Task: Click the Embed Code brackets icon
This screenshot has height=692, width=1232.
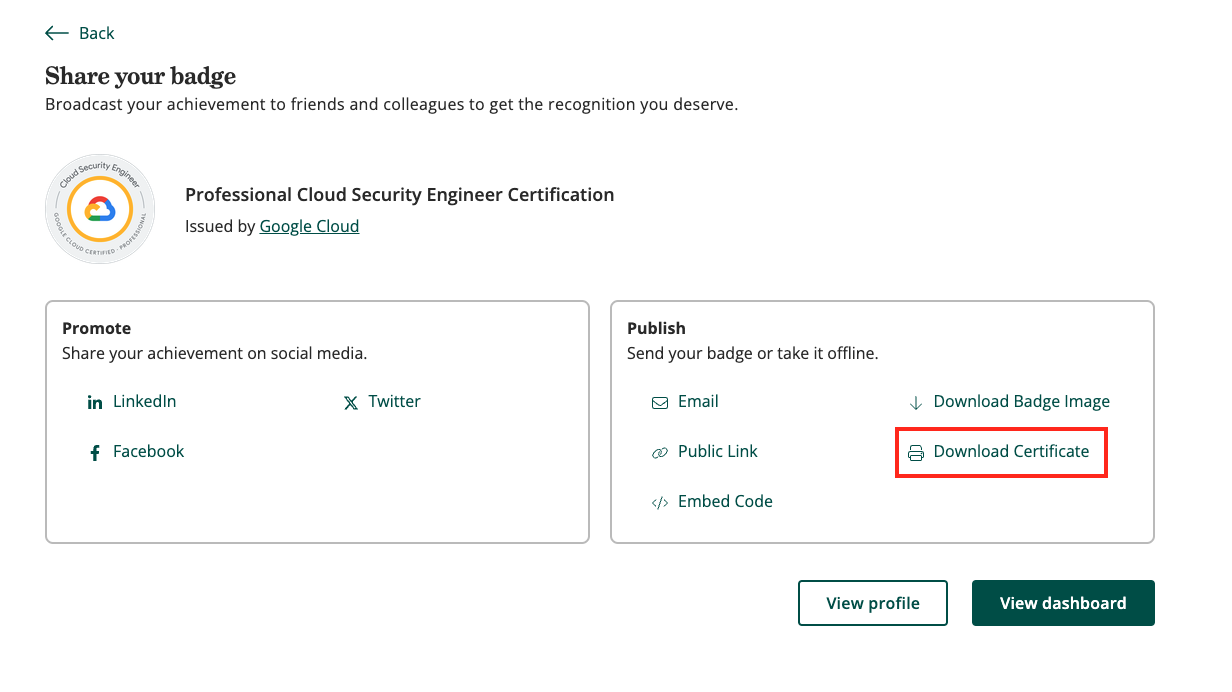Action: pyautogui.click(x=660, y=503)
